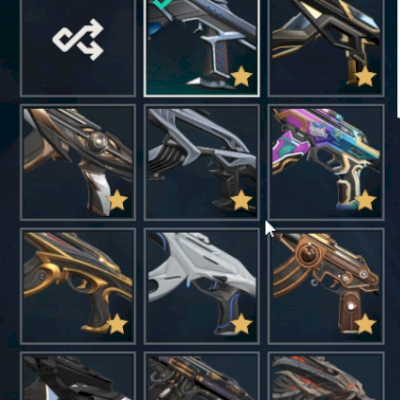400x400 pixels.
Task: Select the black and gold angular skin
Action: pyautogui.click(x=326, y=47)
